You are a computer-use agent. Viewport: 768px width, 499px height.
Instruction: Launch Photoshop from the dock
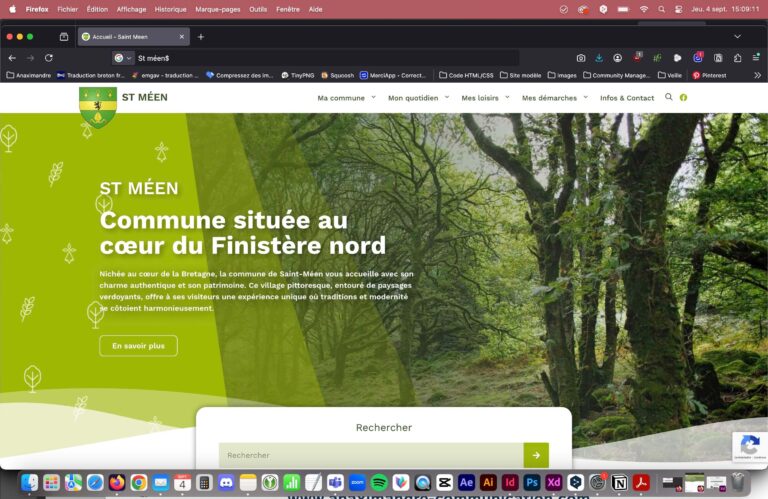coord(532,483)
